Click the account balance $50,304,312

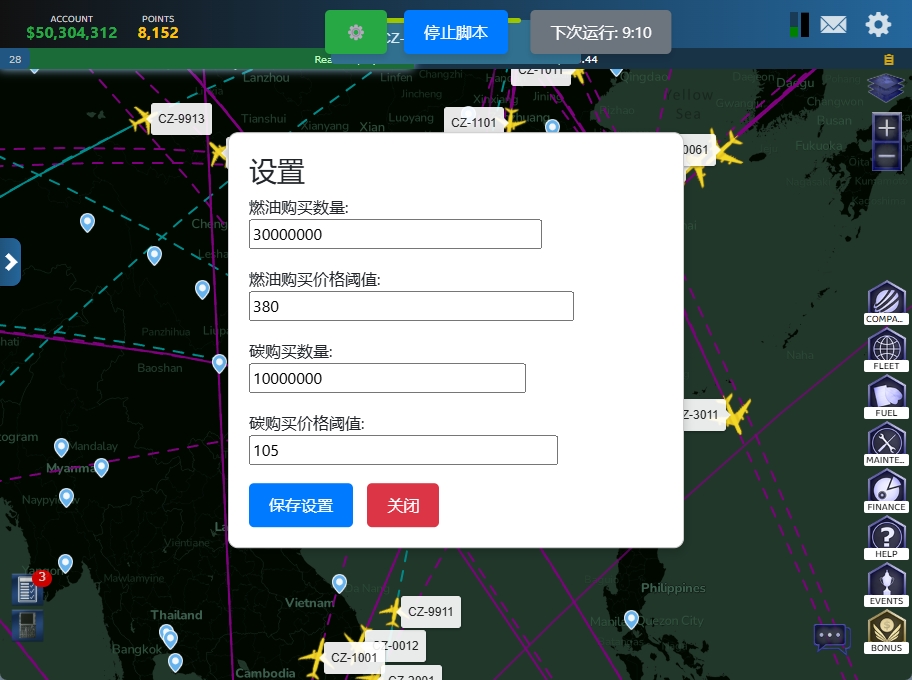72,33
